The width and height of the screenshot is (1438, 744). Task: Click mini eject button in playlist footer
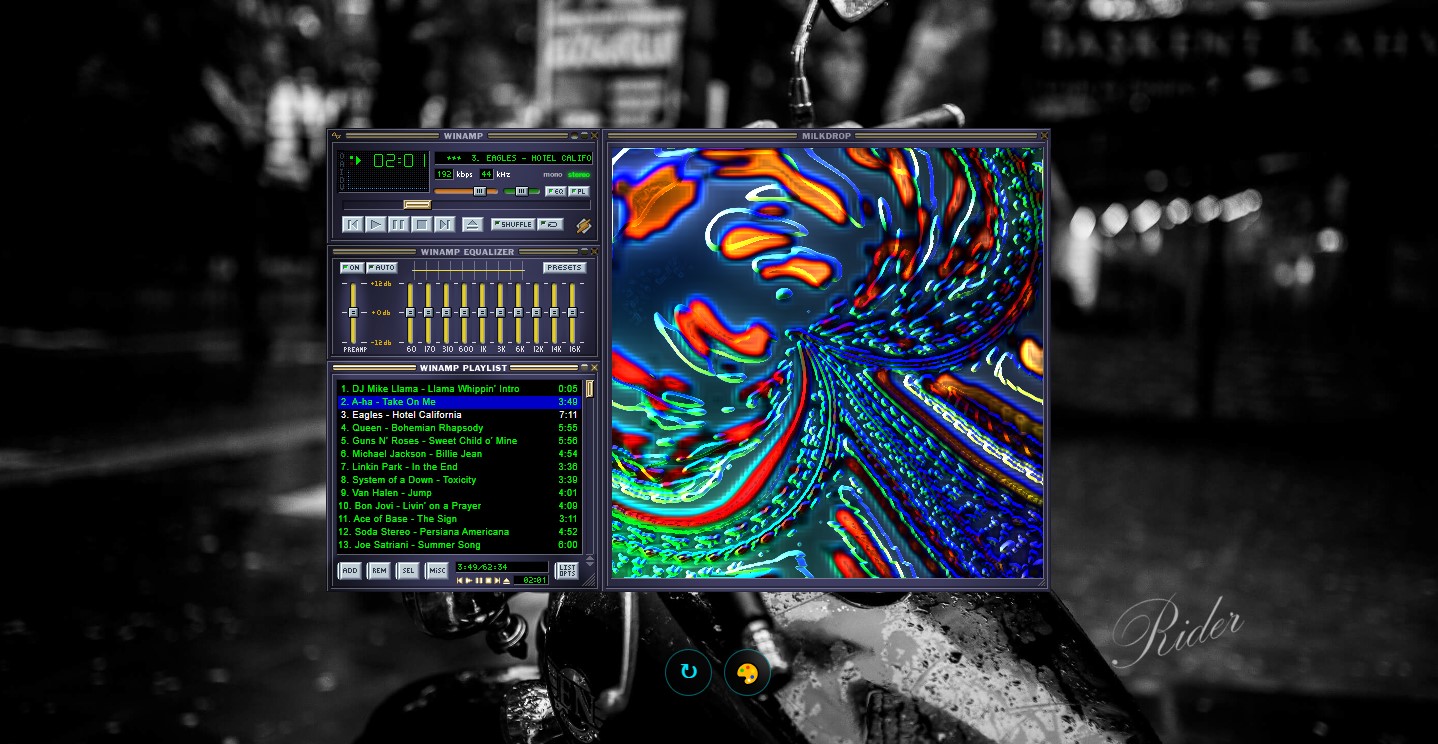click(x=506, y=580)
